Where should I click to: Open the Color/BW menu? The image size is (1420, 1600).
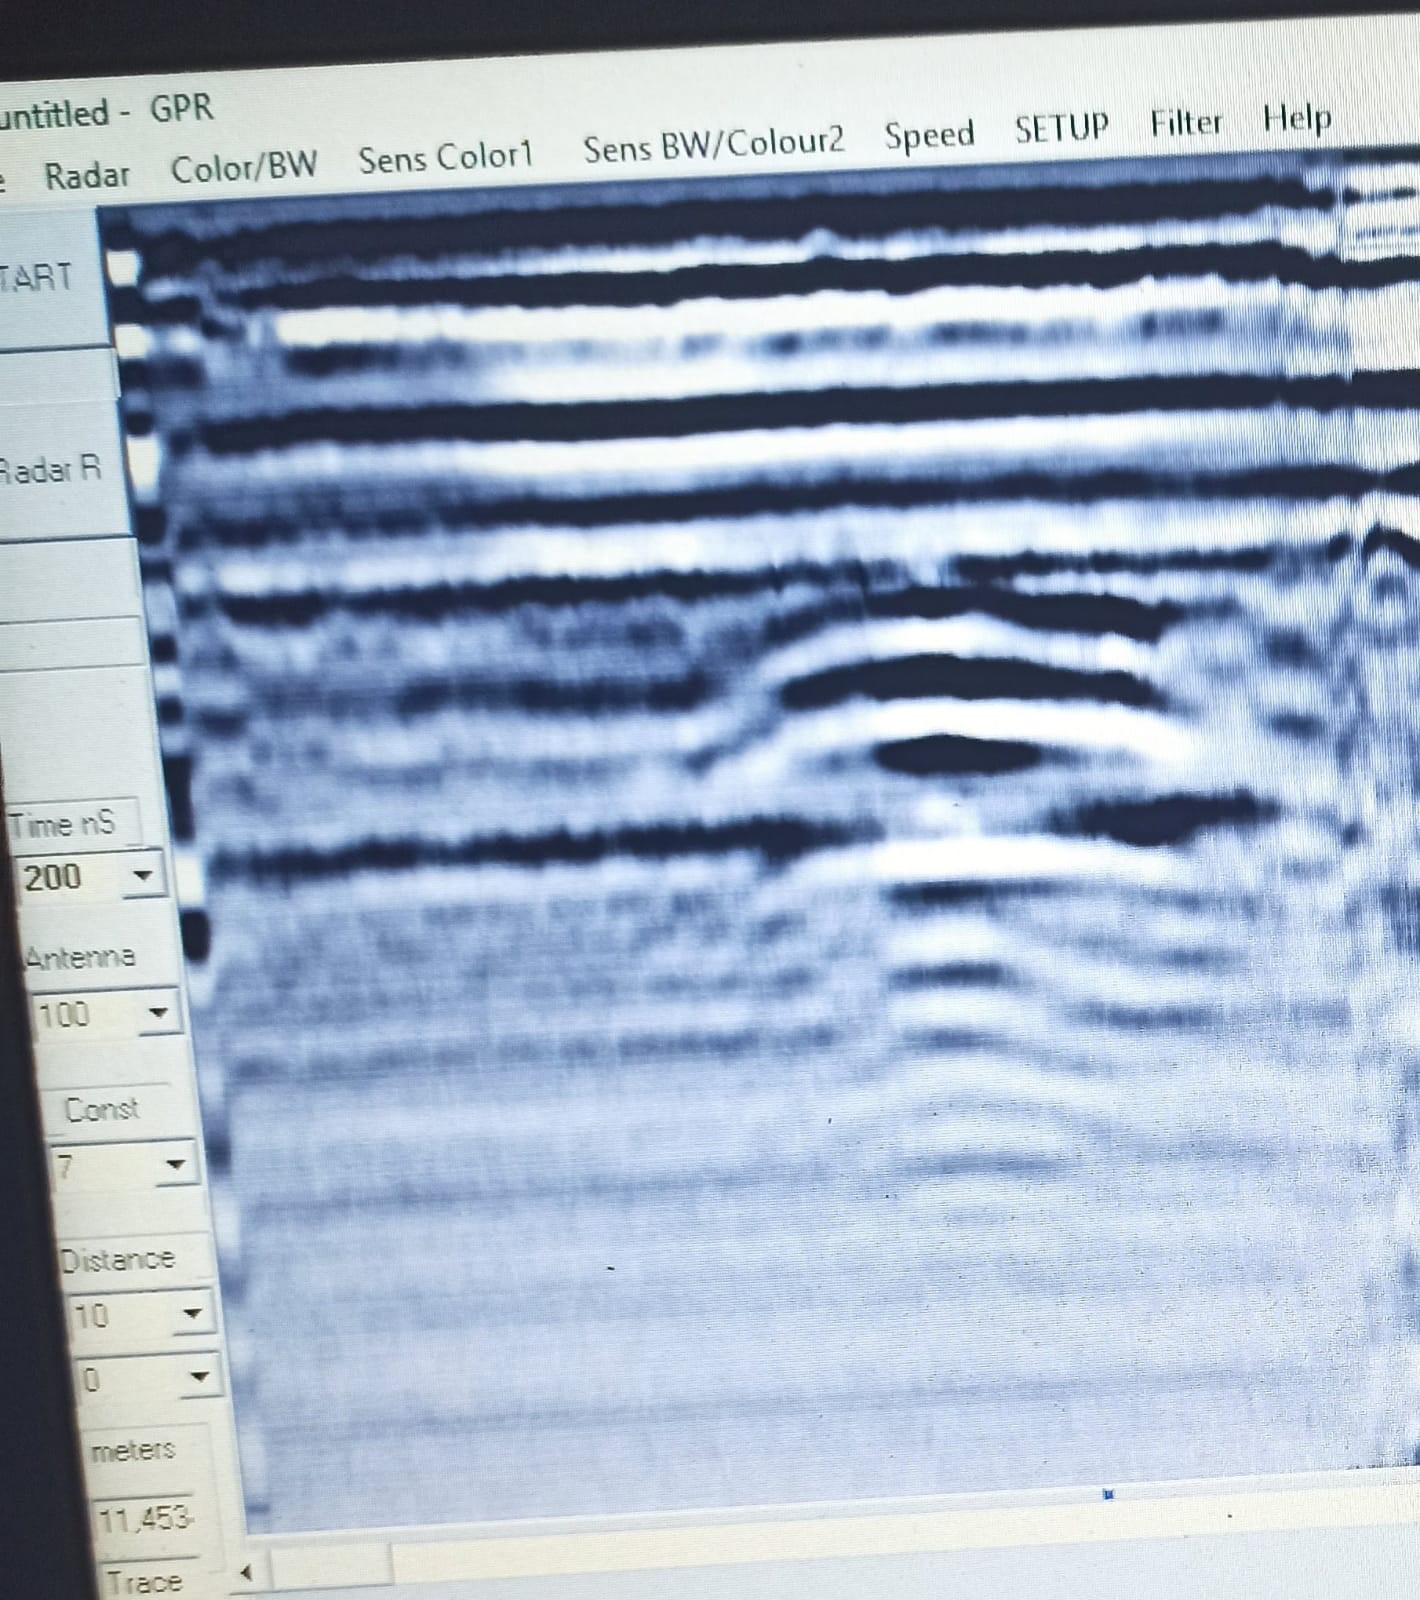point(244,166)
